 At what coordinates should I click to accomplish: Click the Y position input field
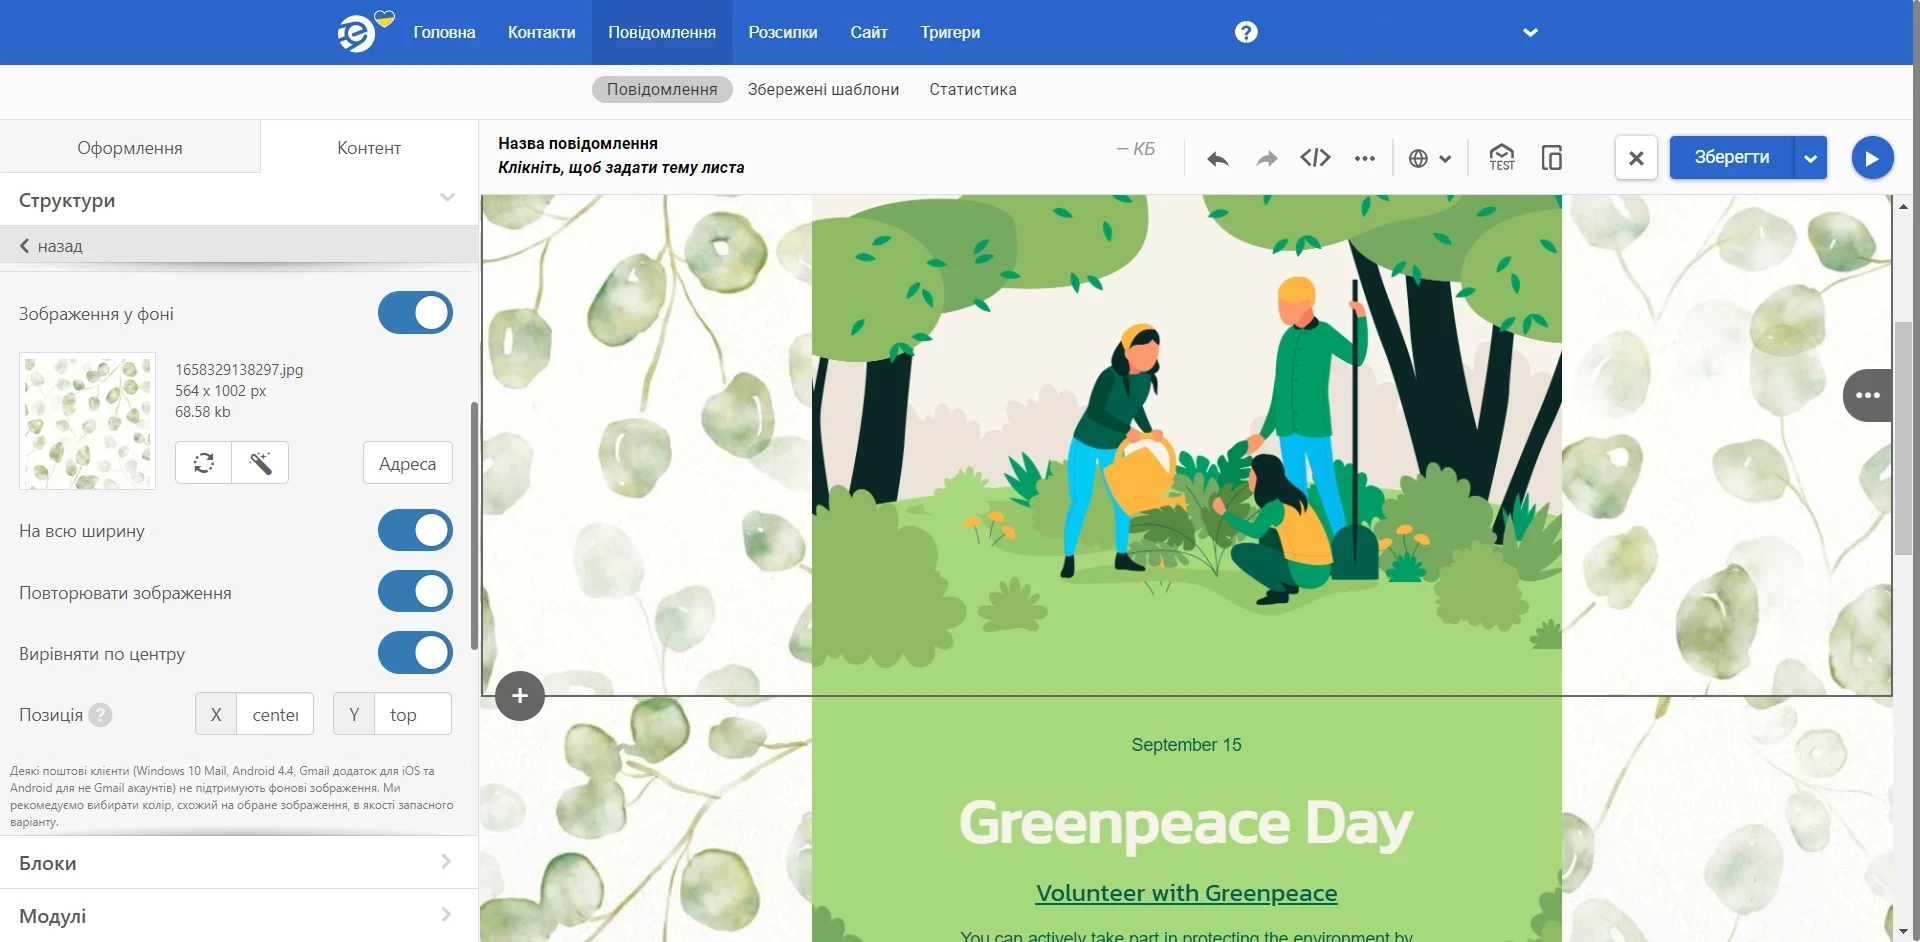pyautogui.click(x=413, y=714)
